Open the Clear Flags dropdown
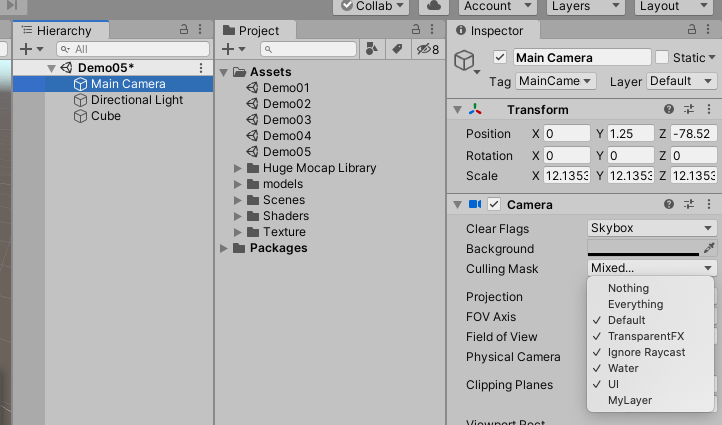The image size is (722, 425). [652, 228]
